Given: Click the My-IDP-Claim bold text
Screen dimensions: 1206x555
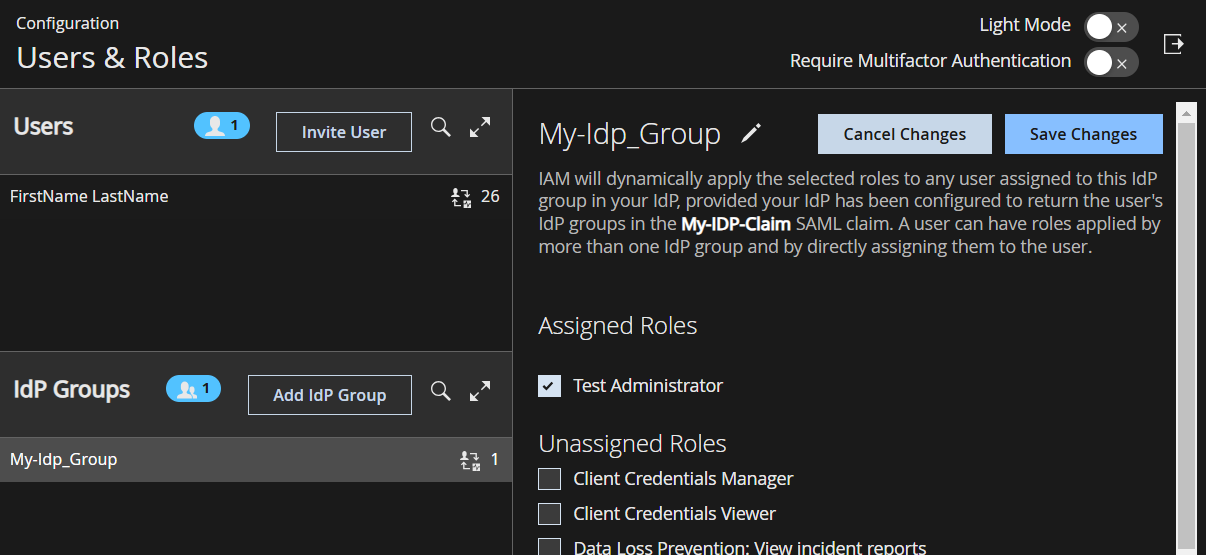Looking at the screenshot, I should 736,224.
